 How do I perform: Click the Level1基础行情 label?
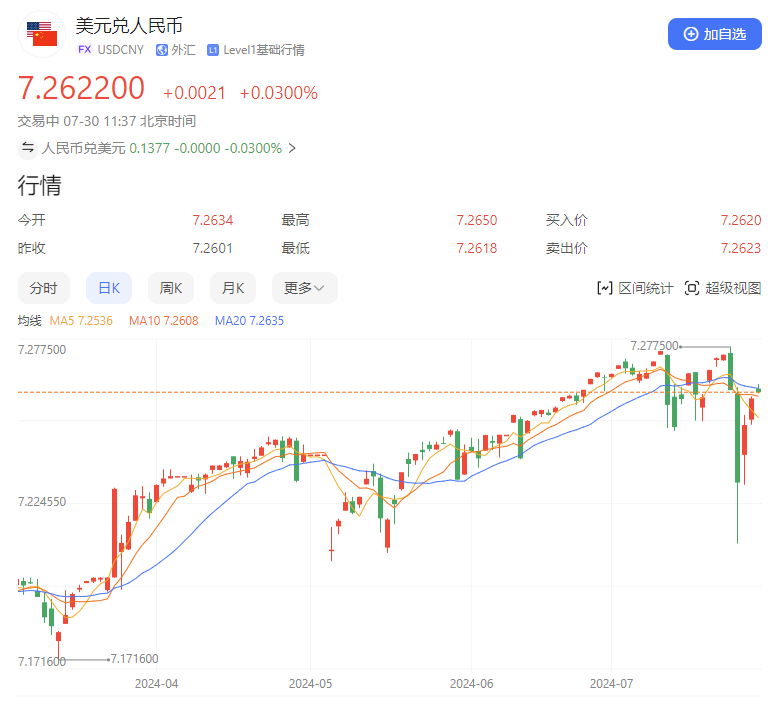264,50
